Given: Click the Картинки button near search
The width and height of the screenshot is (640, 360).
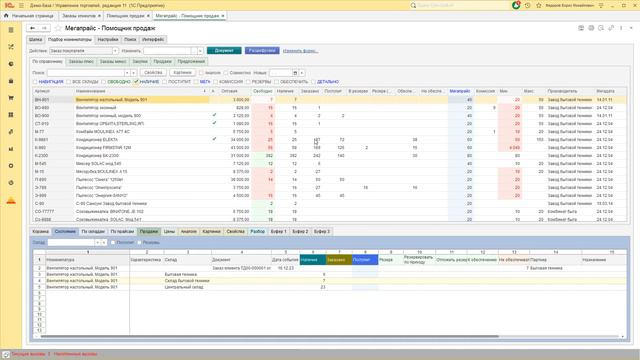Looking at the screenshot, I should point(182,73).
